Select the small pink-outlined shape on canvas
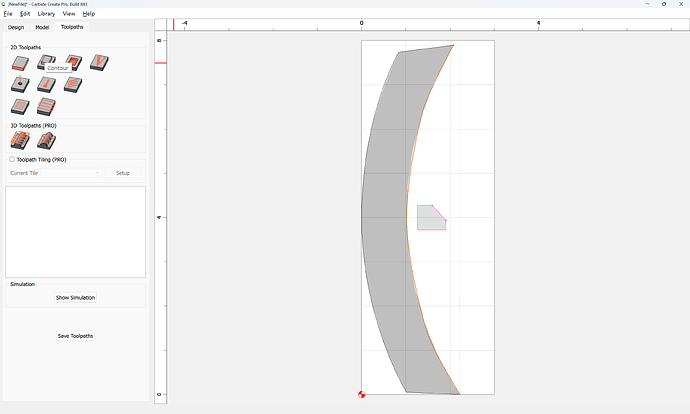690x414 pixels. click(430, 219)
